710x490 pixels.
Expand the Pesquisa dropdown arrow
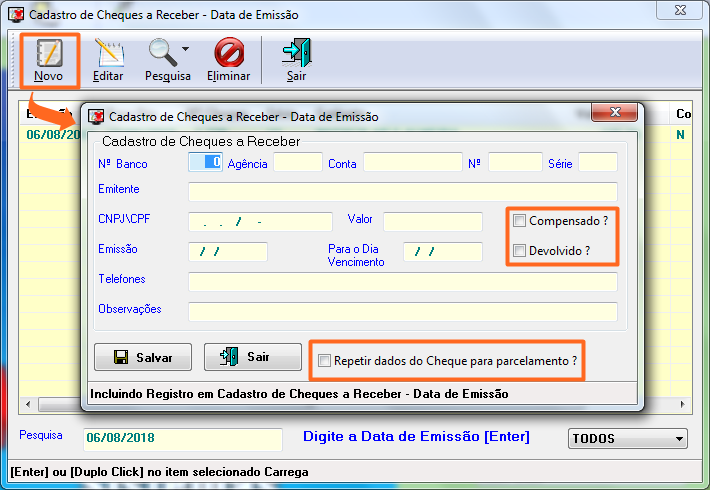pyautogui.click(x=186, y=49)
